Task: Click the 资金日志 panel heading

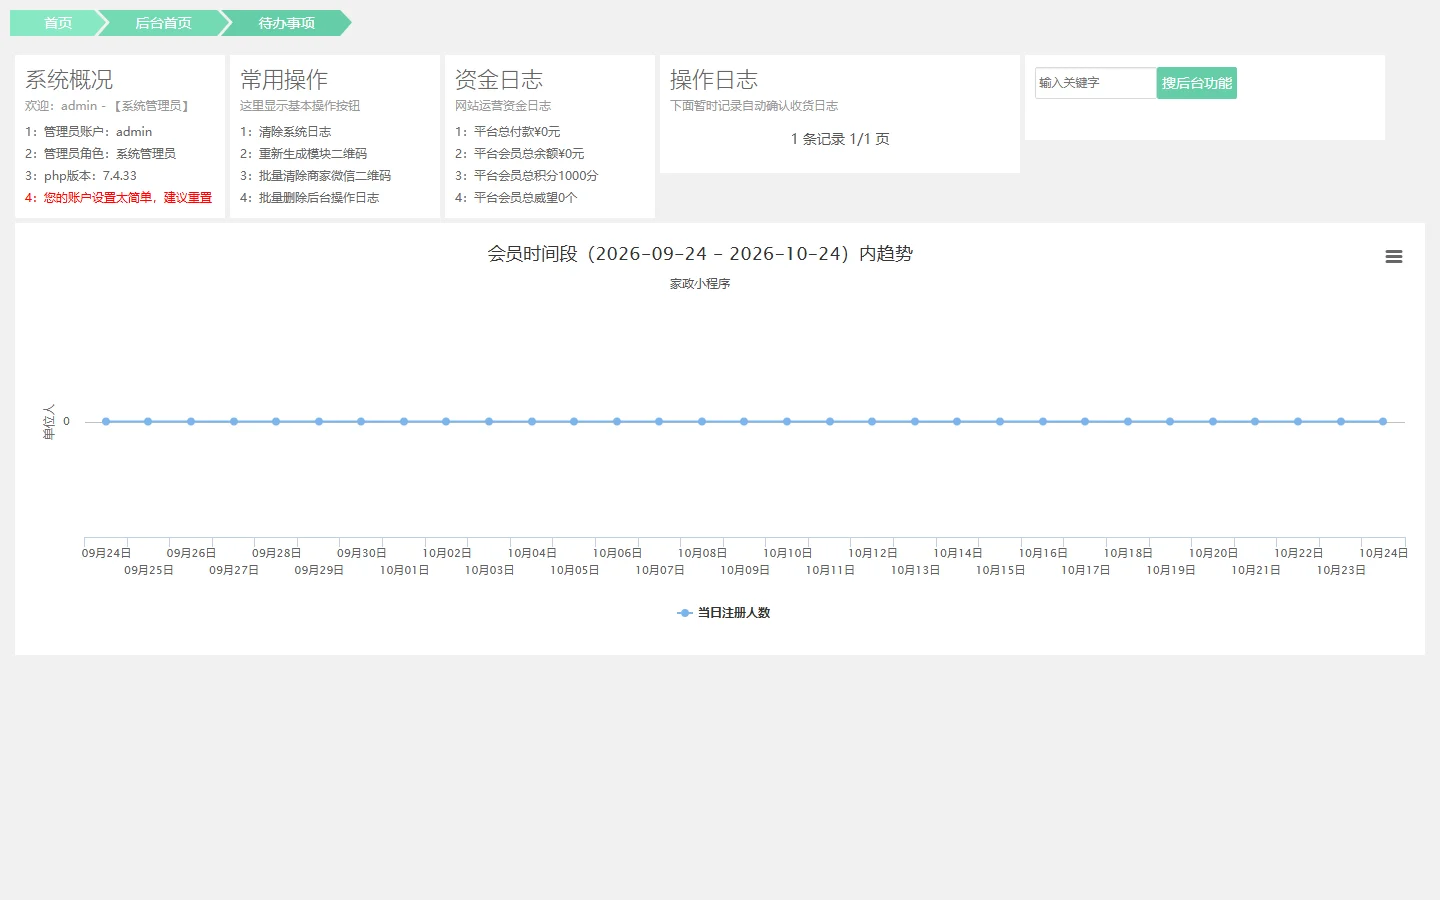Action: [499, 80]
